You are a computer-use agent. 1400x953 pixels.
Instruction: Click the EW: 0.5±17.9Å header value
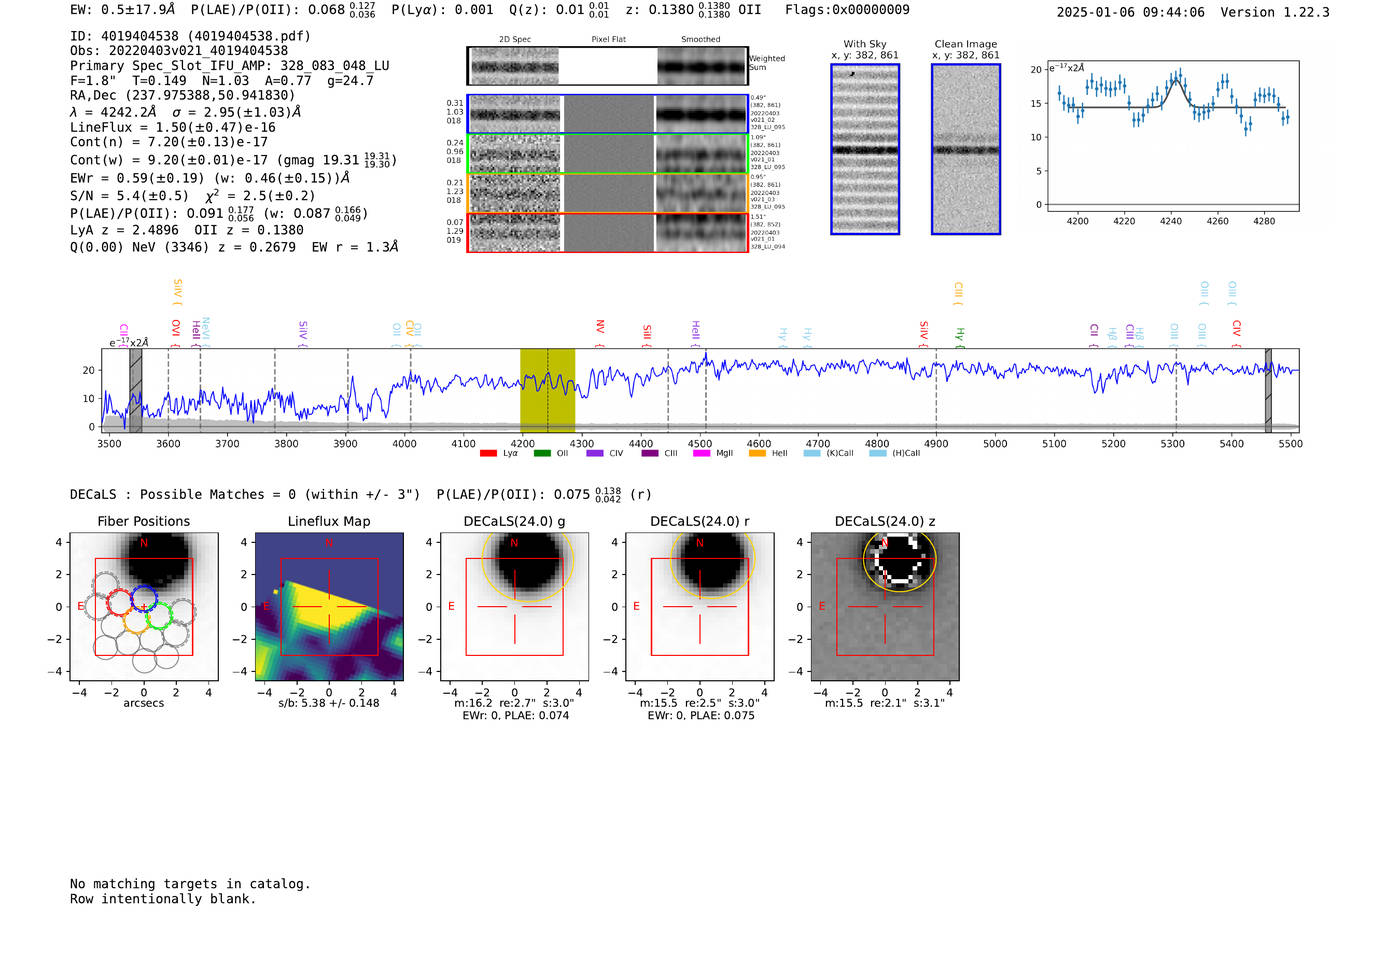tap(122, 9)
